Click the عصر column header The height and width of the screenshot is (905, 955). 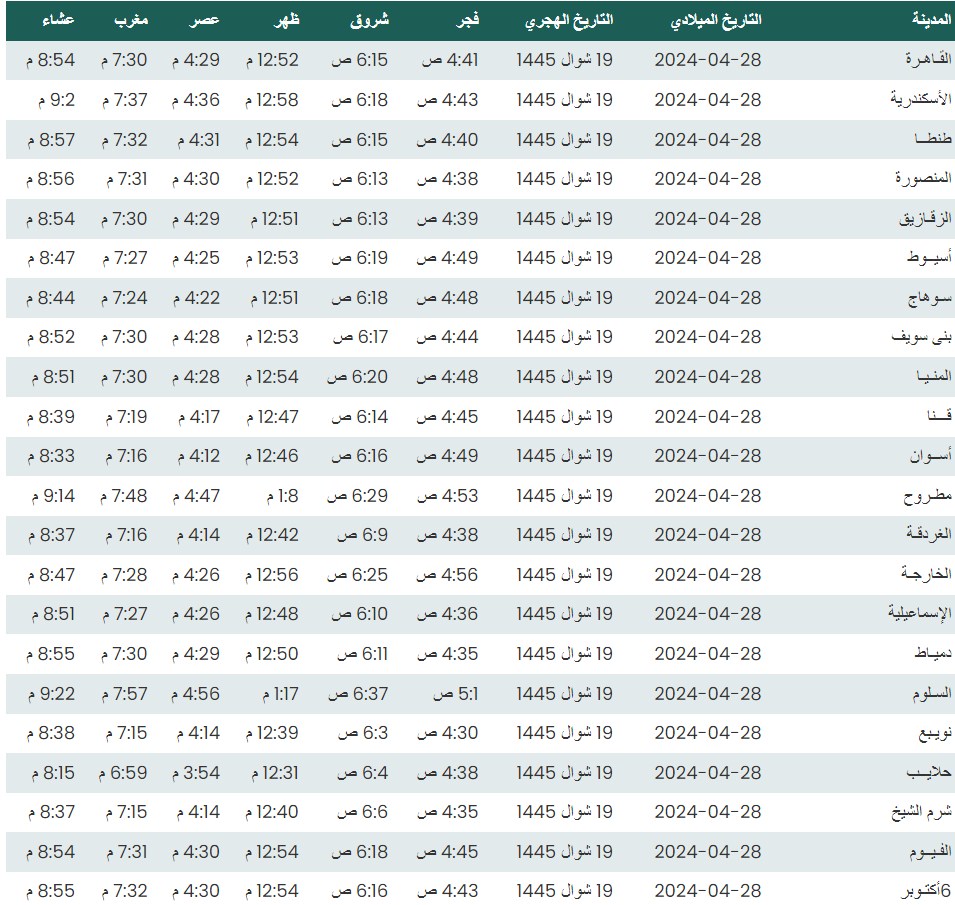201,20
